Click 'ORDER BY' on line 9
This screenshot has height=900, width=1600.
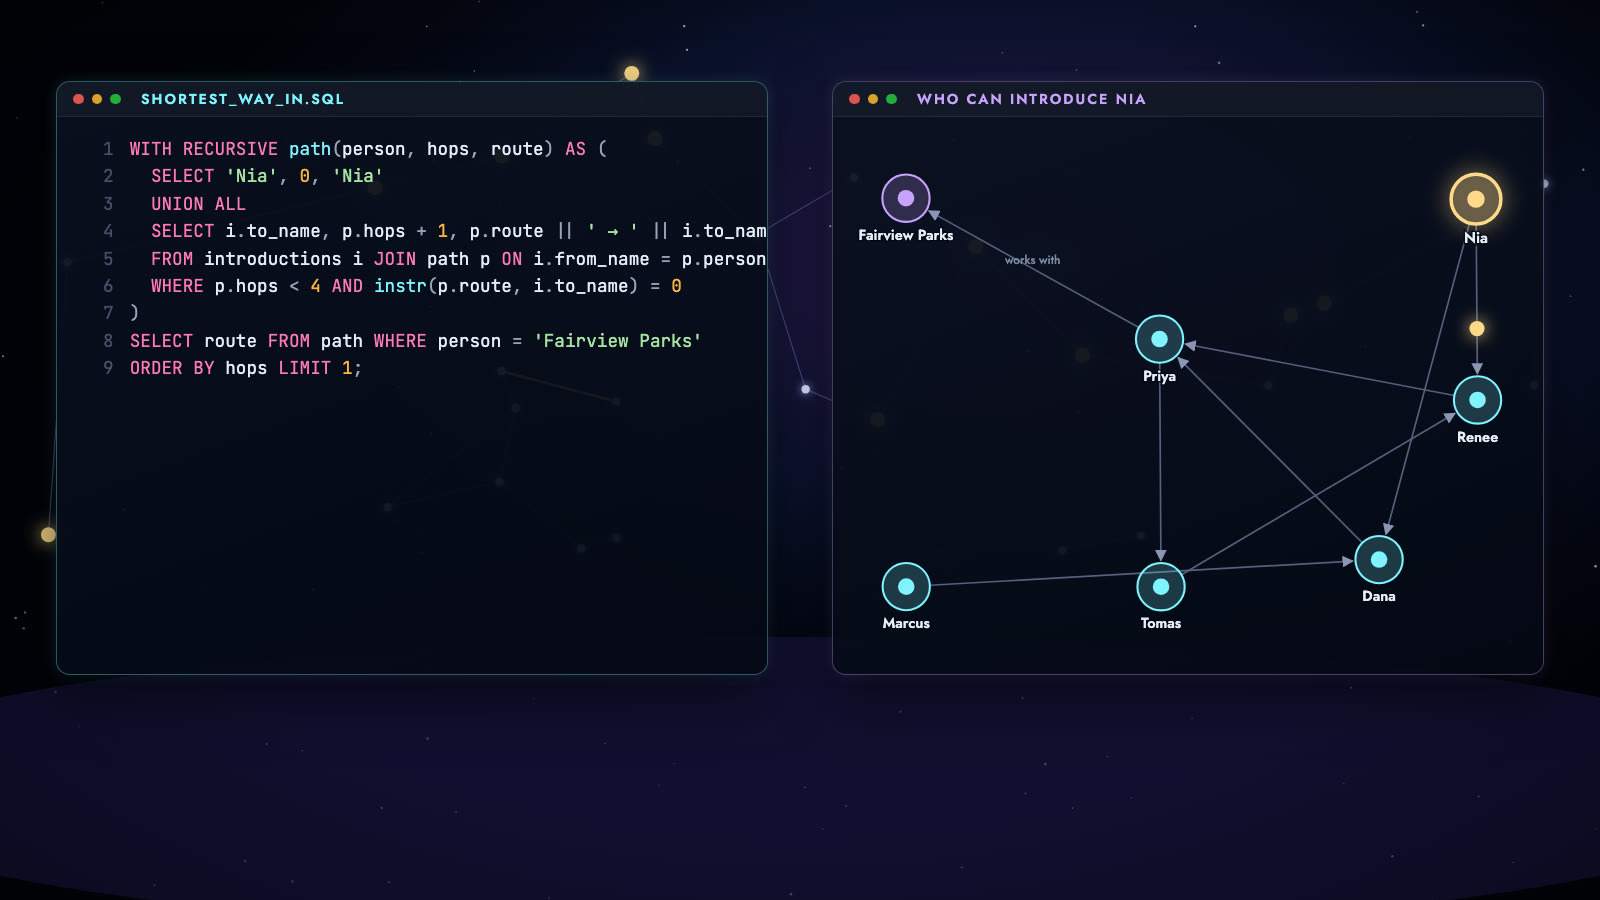(172, 368)
